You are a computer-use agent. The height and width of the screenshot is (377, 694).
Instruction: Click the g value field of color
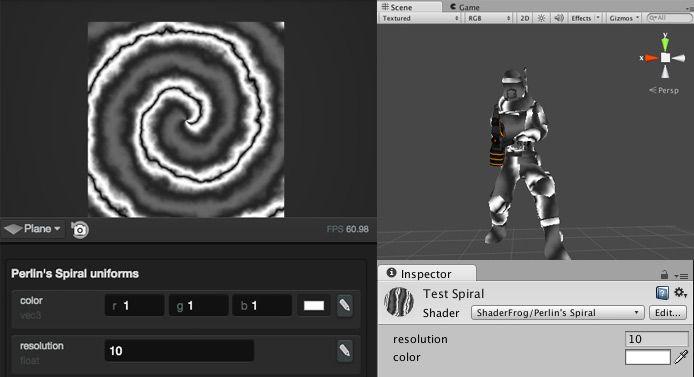pos(198,305)
